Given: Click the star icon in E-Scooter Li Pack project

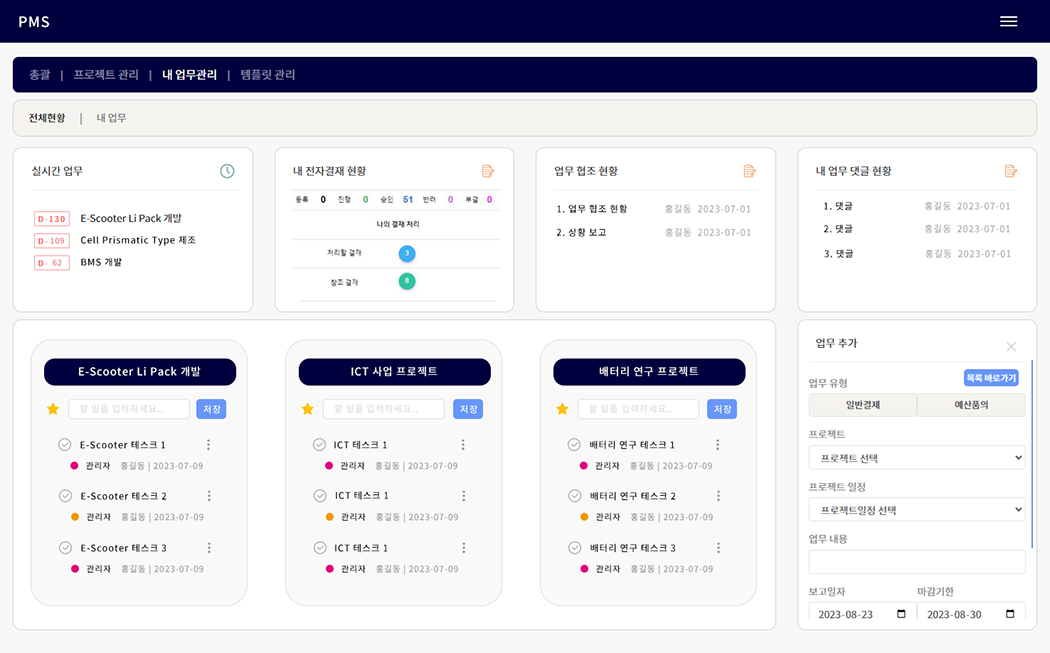Looking at the screenshot, I should pos(53,409).
